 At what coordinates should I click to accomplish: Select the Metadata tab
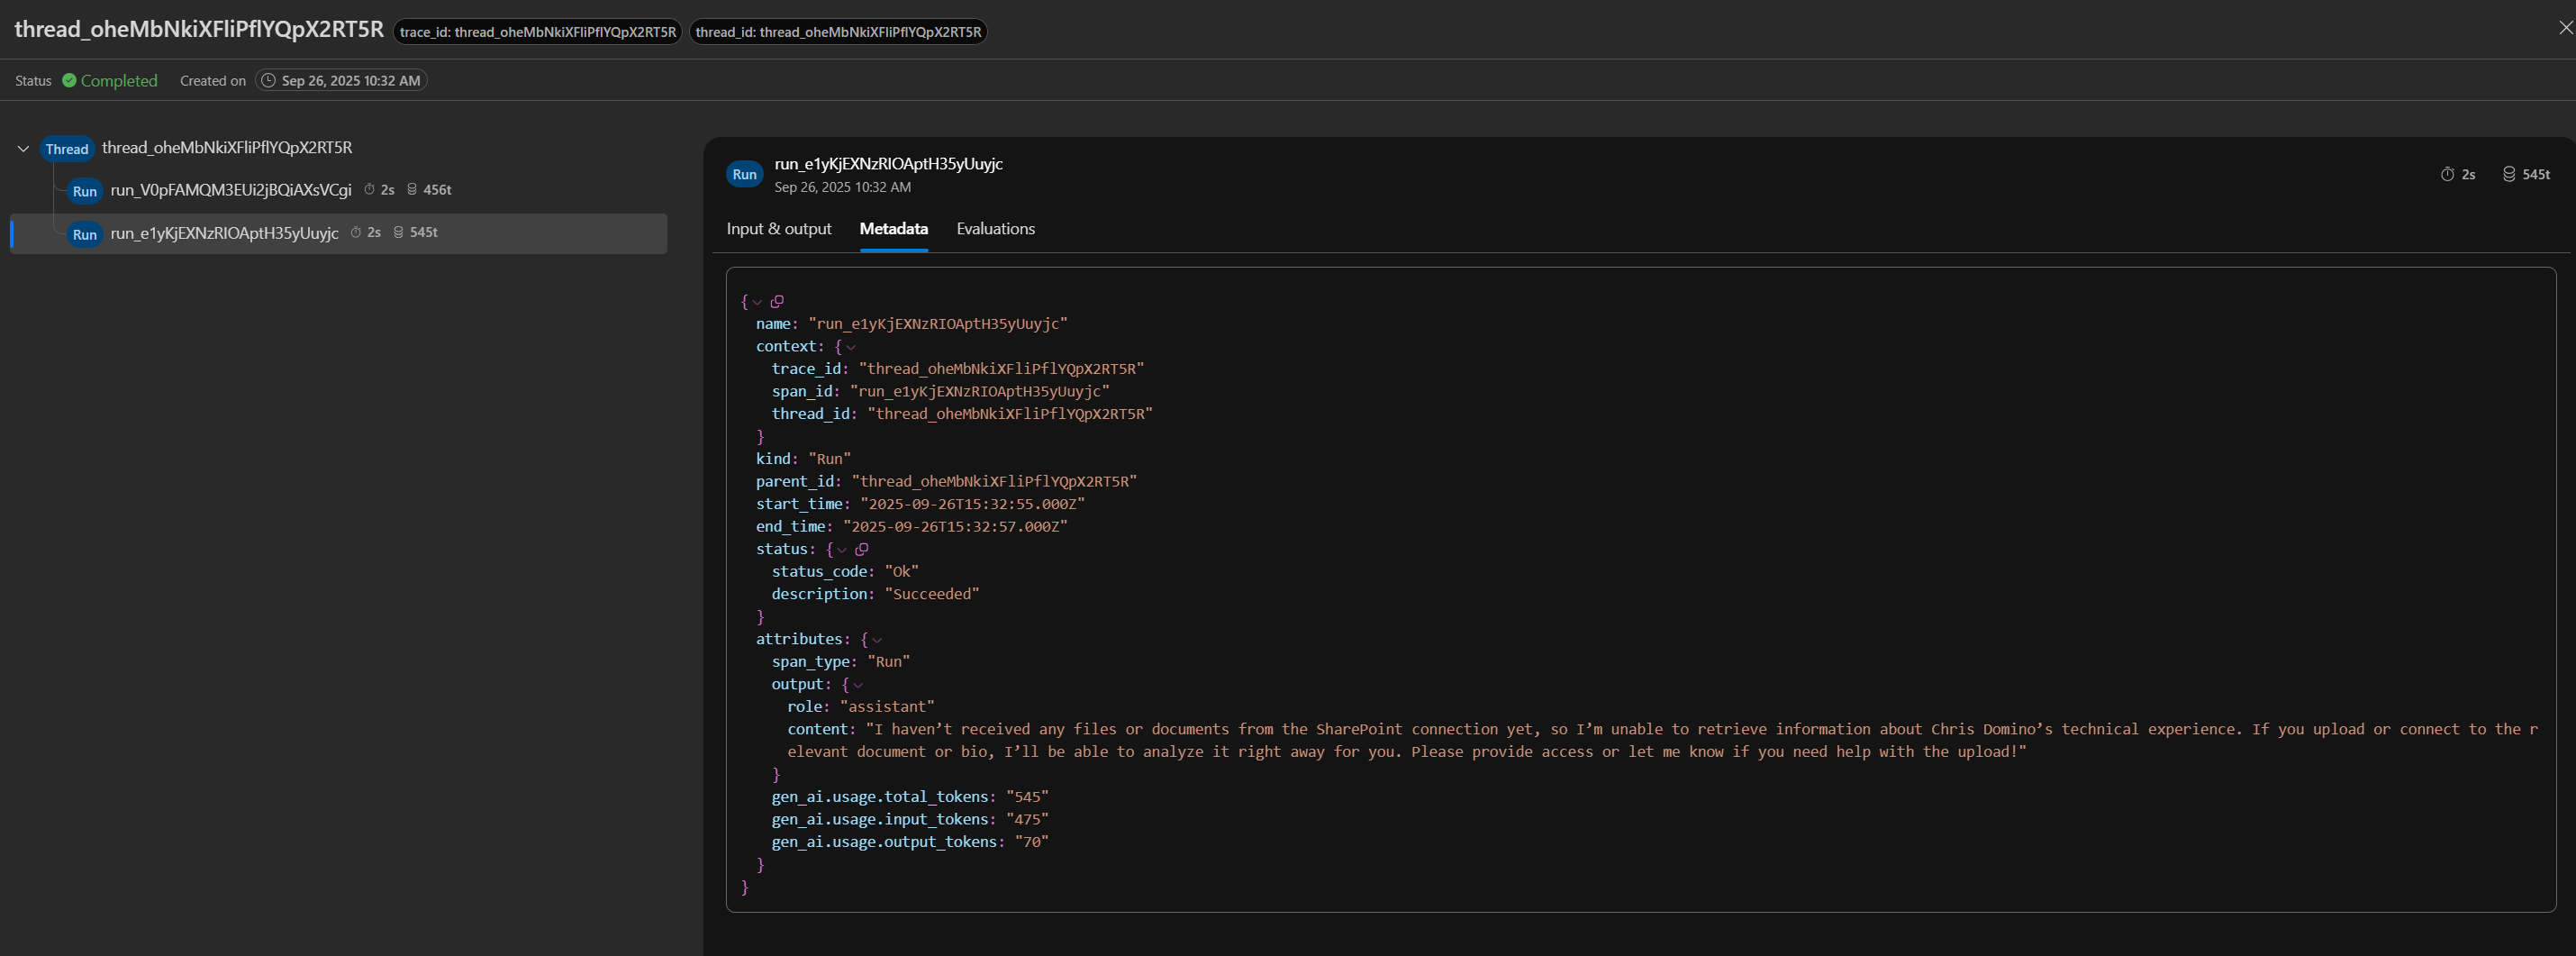coord(894,229)
